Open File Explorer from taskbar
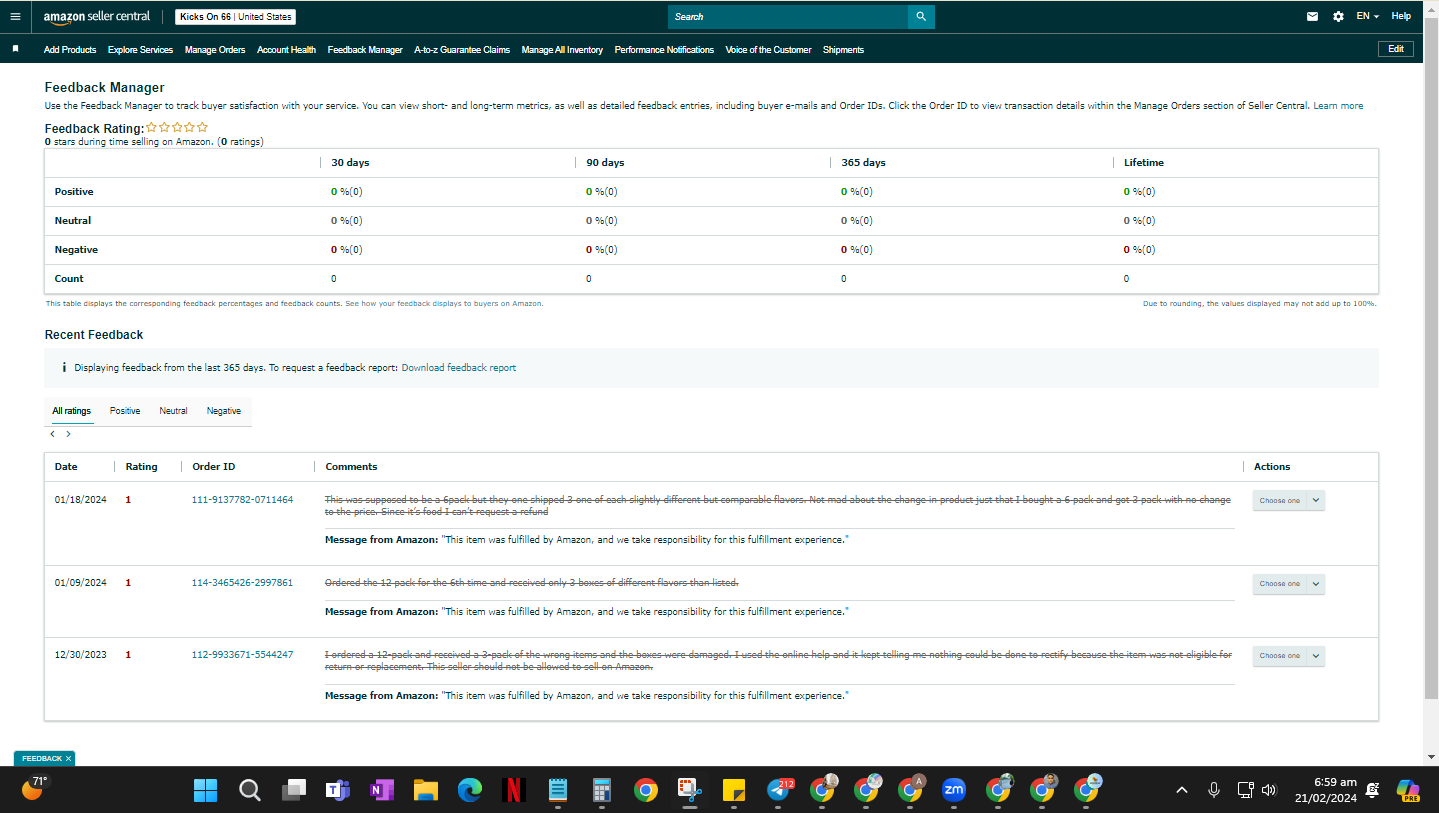 click(426, 790)
